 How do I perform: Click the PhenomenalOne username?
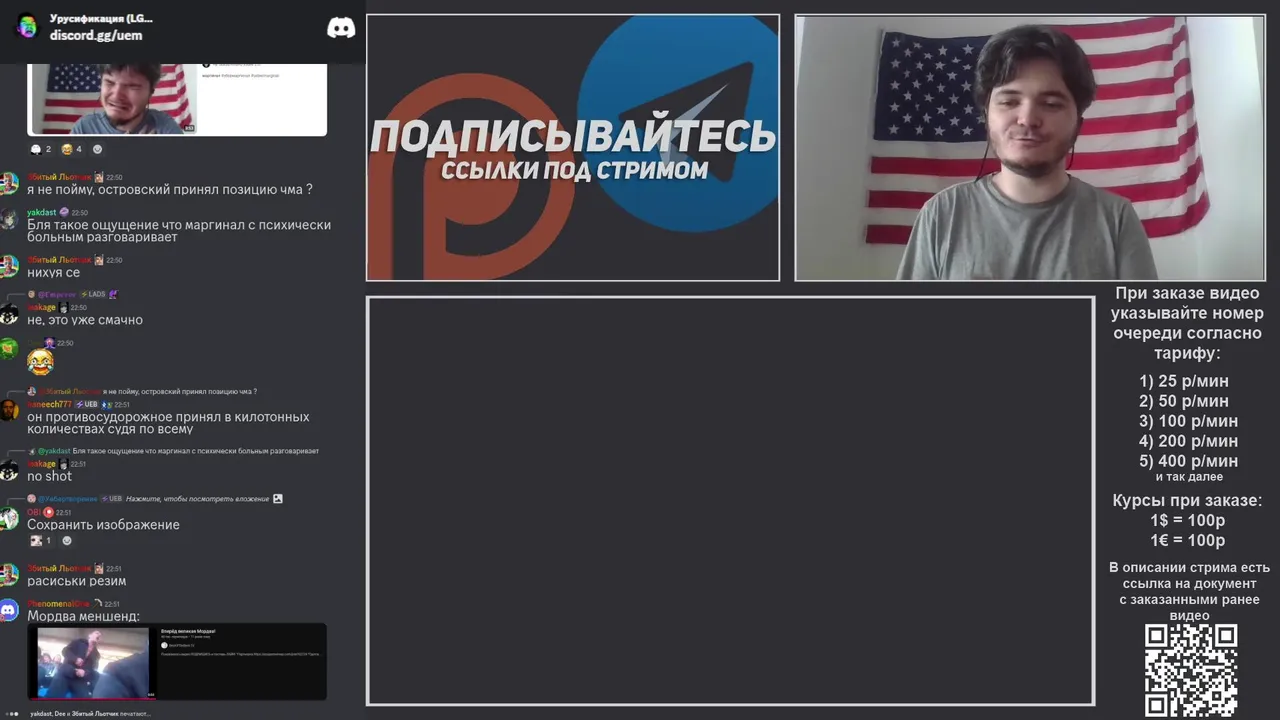(58, 604)
